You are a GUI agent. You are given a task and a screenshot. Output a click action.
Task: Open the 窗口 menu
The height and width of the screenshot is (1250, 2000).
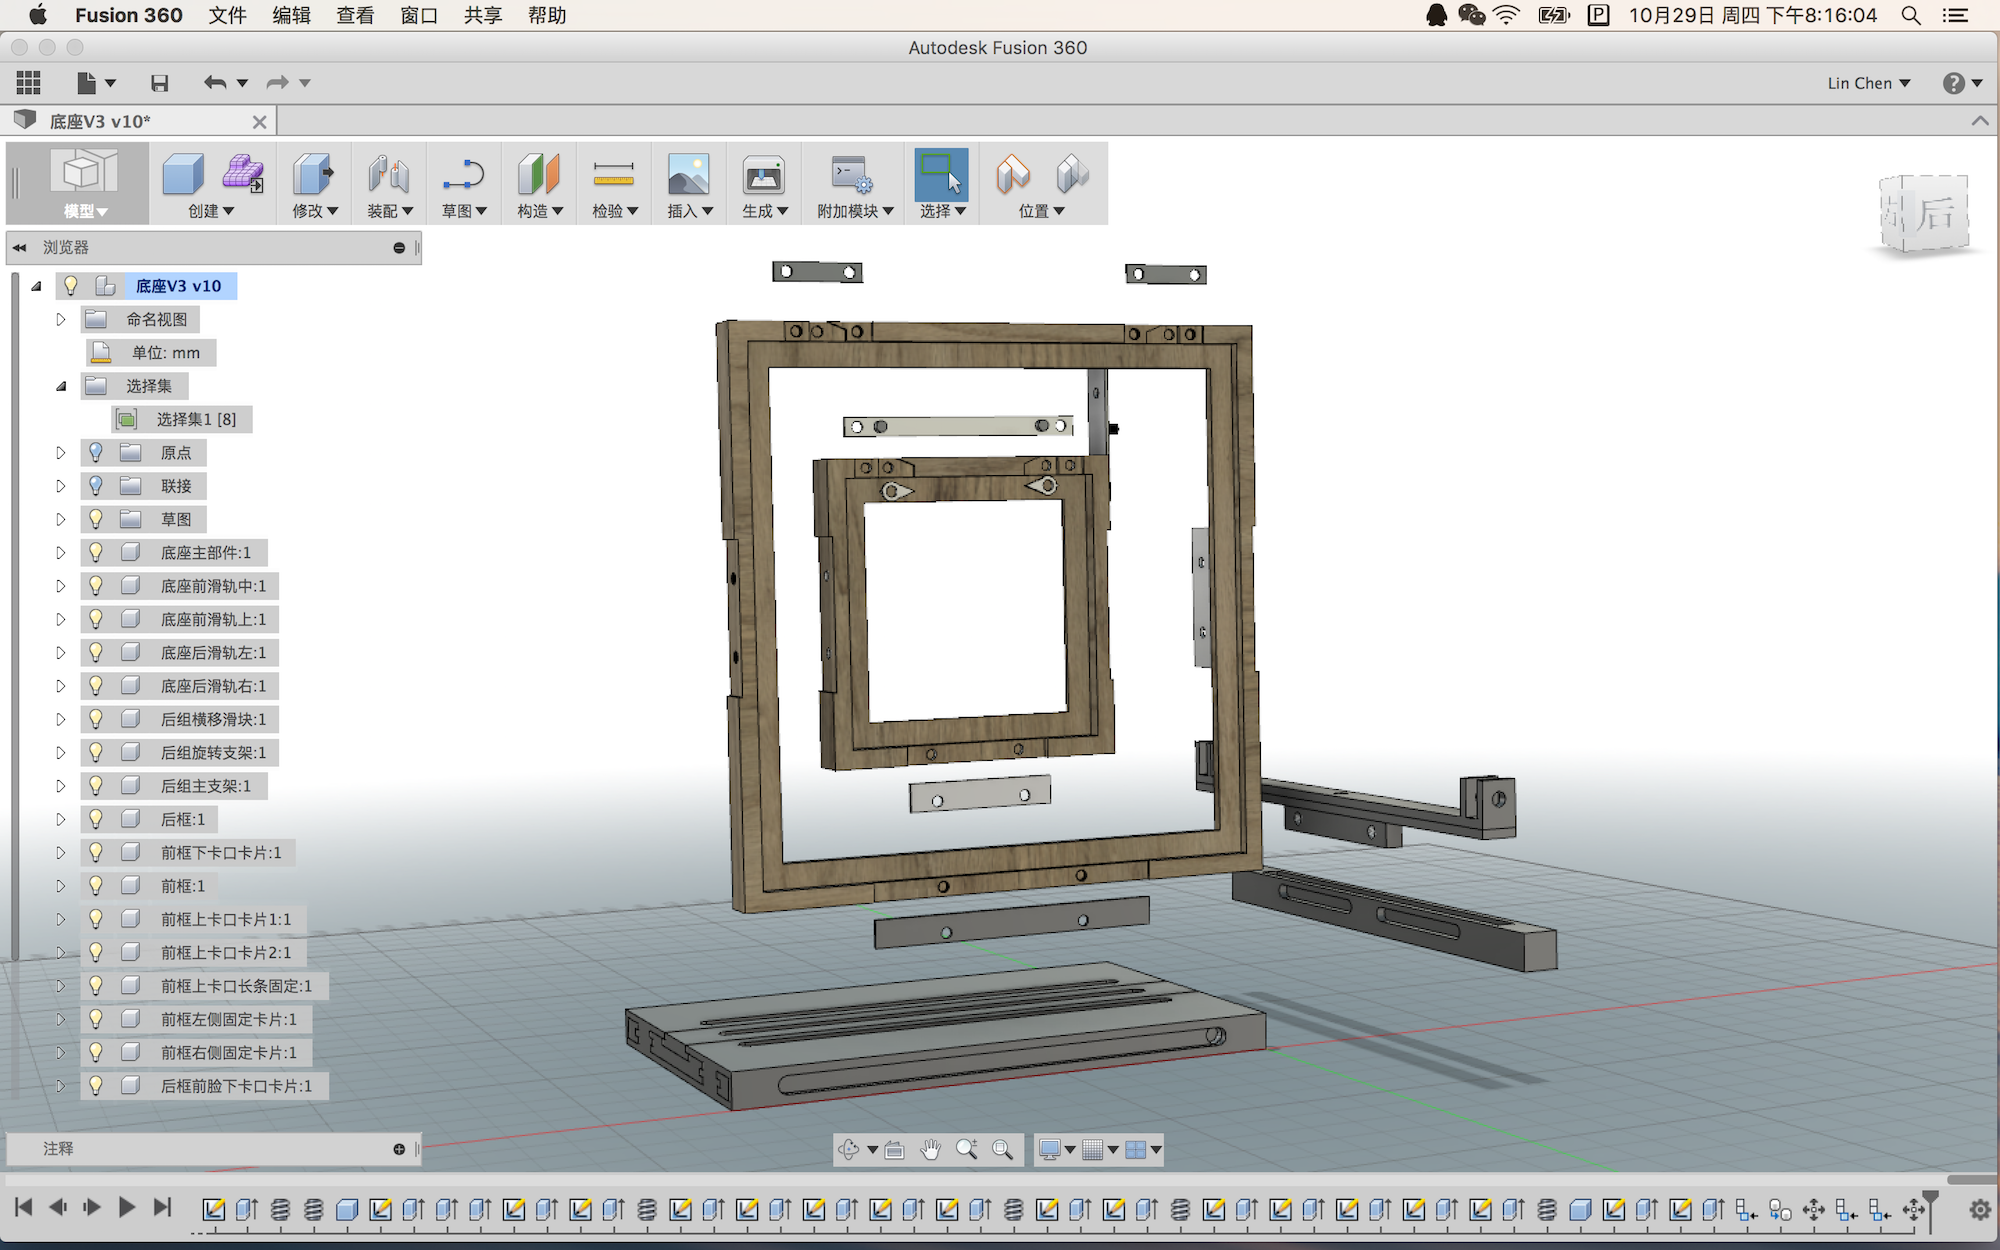[419, 15]
